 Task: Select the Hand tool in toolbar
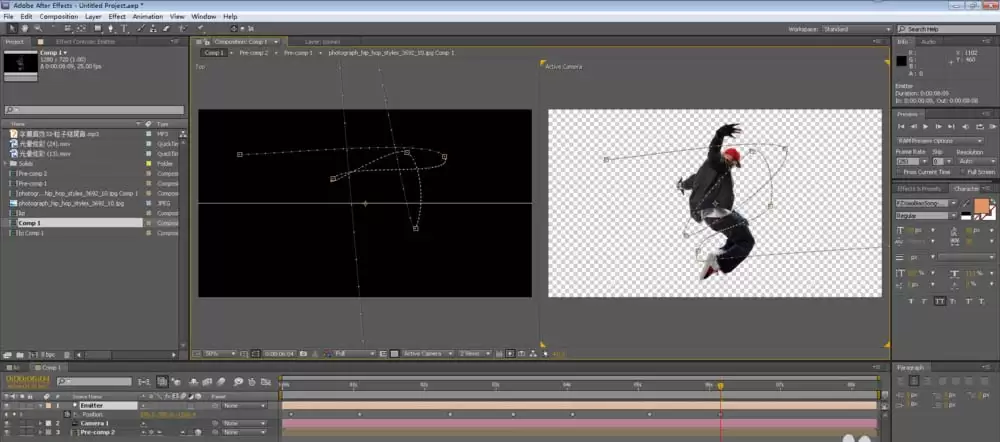[25, 29]
